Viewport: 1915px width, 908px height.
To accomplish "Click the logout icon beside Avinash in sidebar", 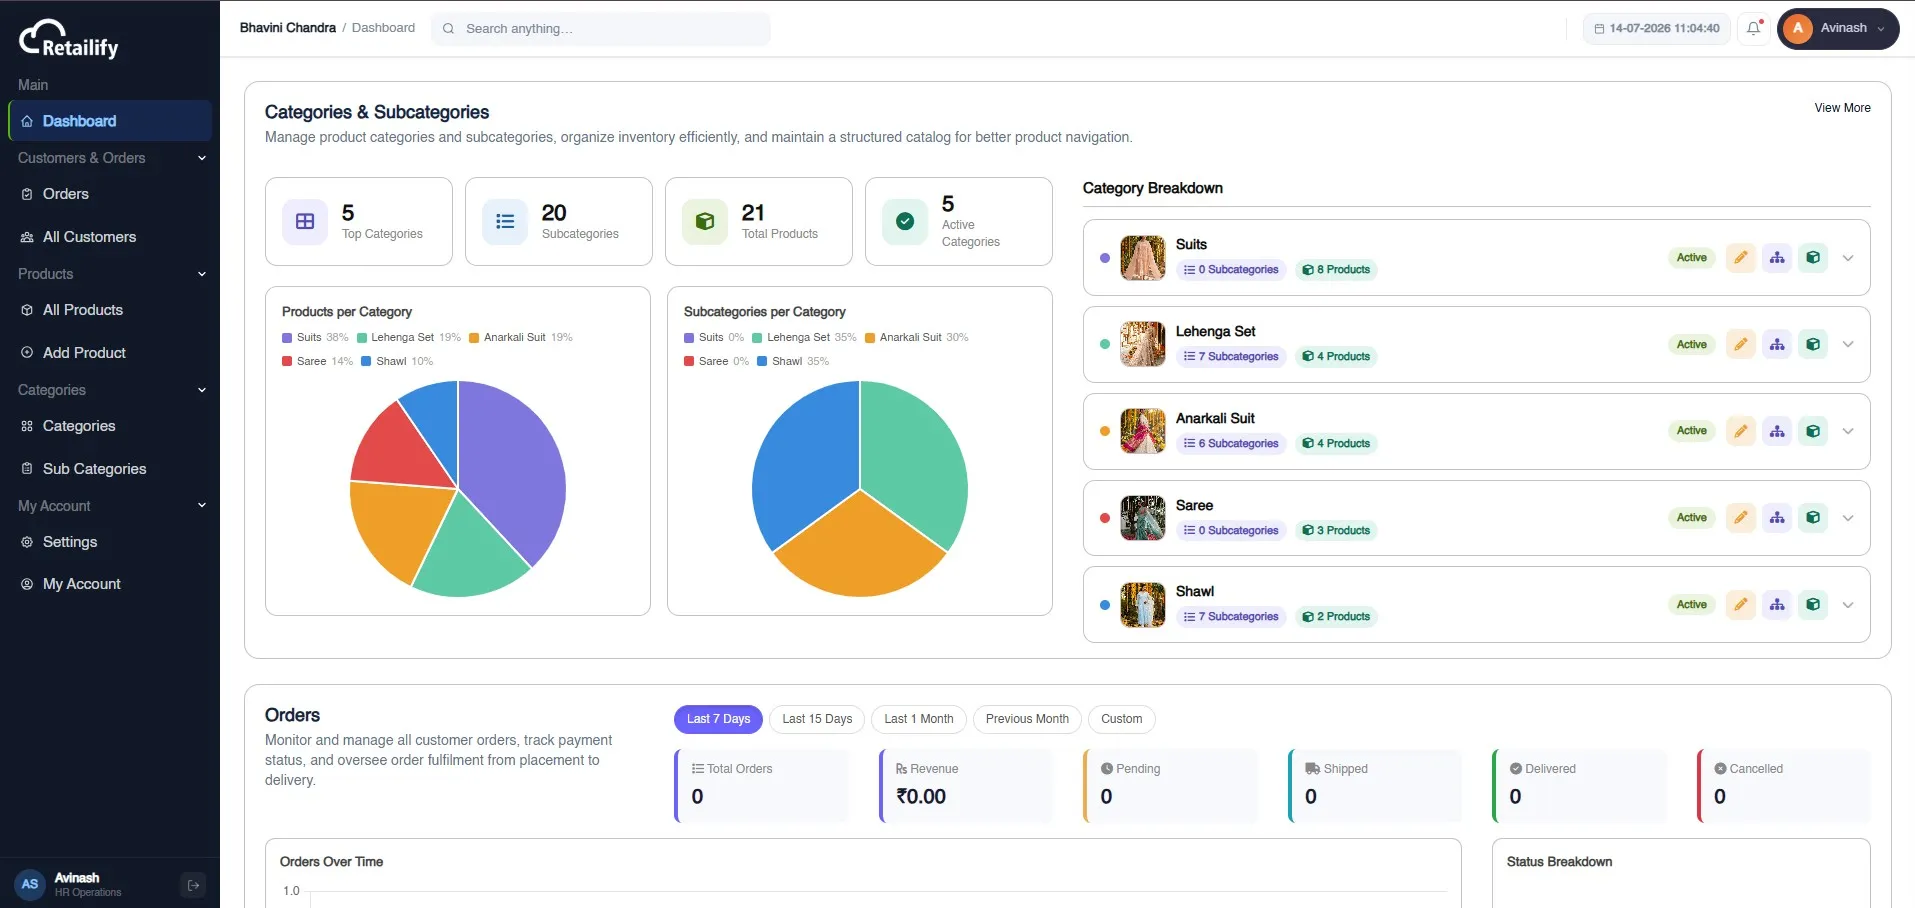I will tap(194, 884).
